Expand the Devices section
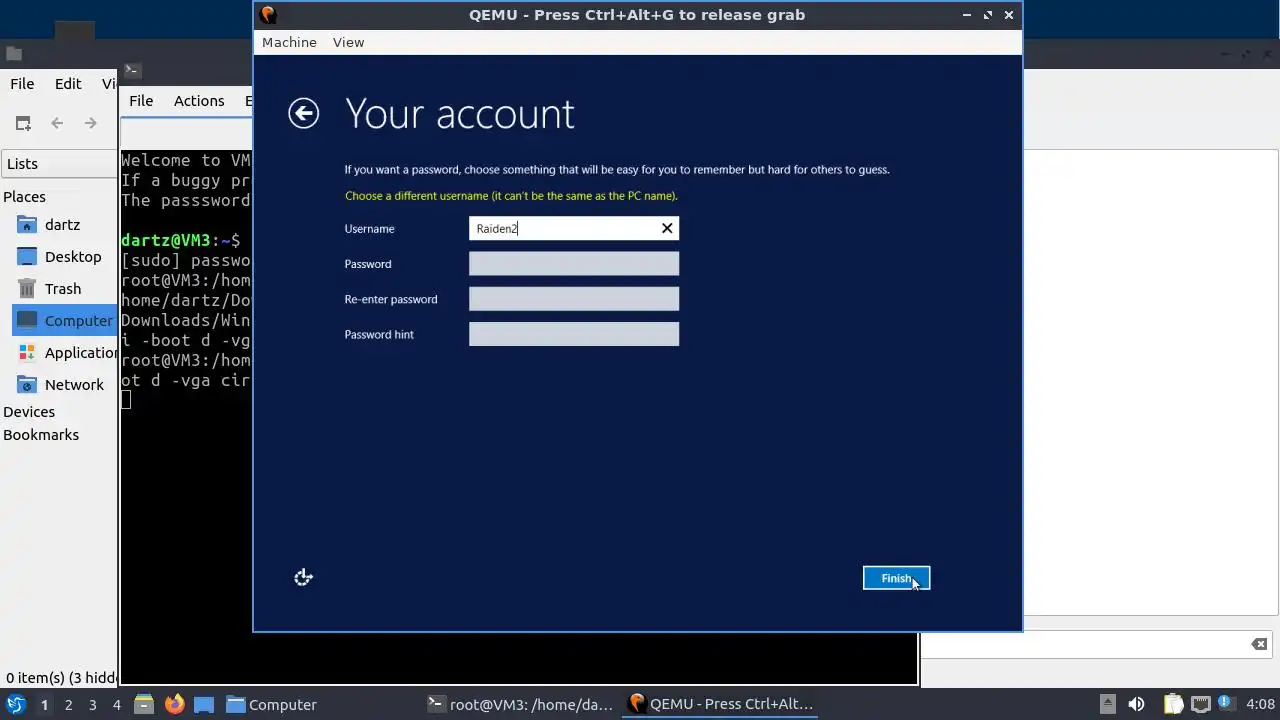This screenshot has height=720, width=1280. (x=29, y=412)
